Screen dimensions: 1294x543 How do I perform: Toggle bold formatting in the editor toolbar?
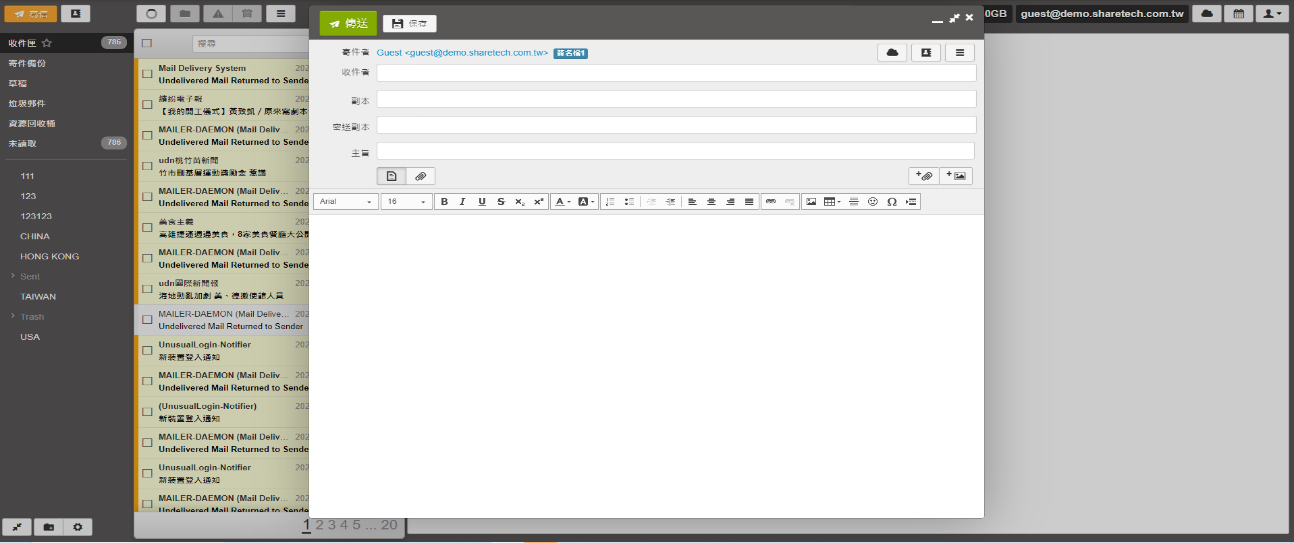tap(444, 202)
